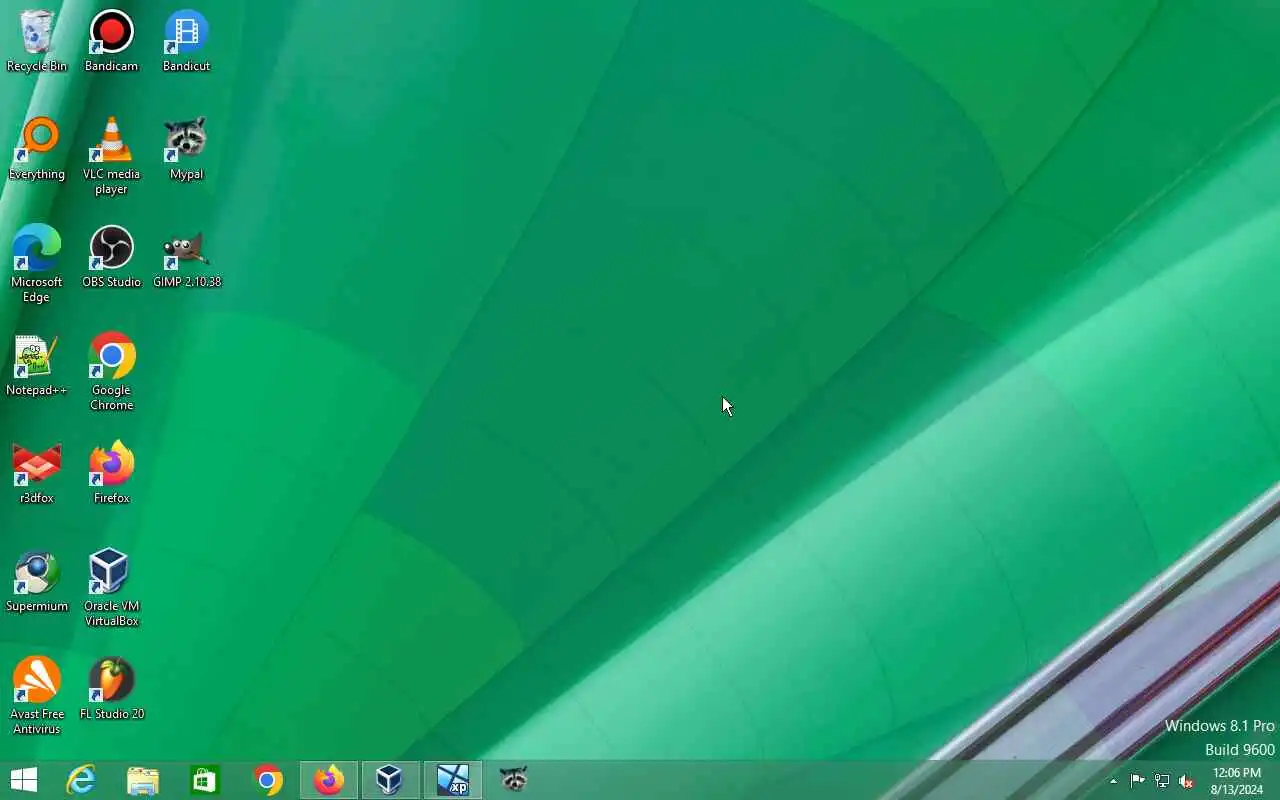
Task: Click the Mypal raccoon taskbar icon
Action: [x=514, y=780]
